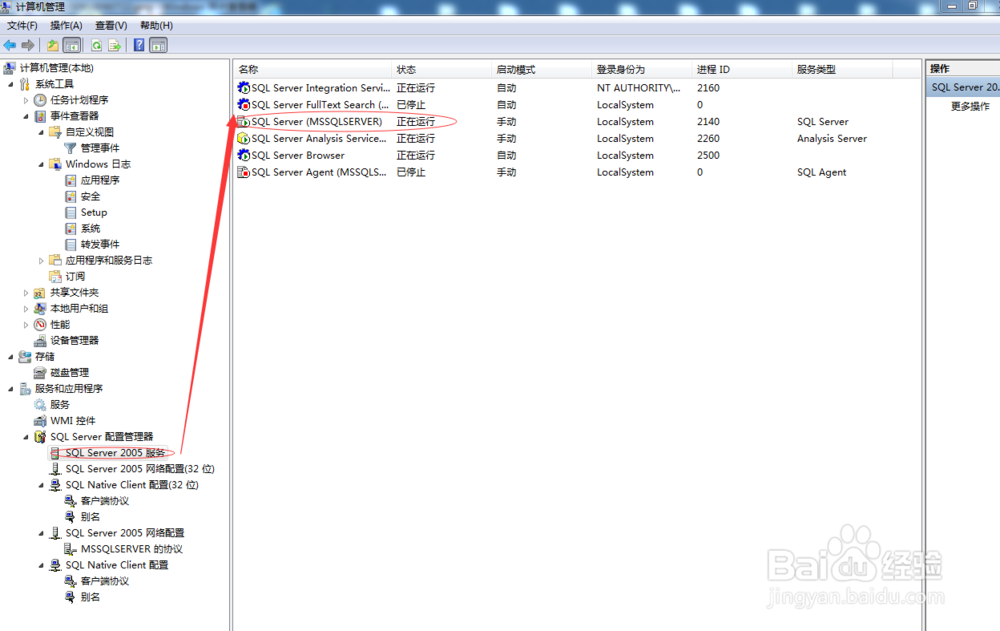Image resolution: width=1000 pixels, height=631 pixels.
Task: Open the 文件(F) menu
Action: (22, 26)
